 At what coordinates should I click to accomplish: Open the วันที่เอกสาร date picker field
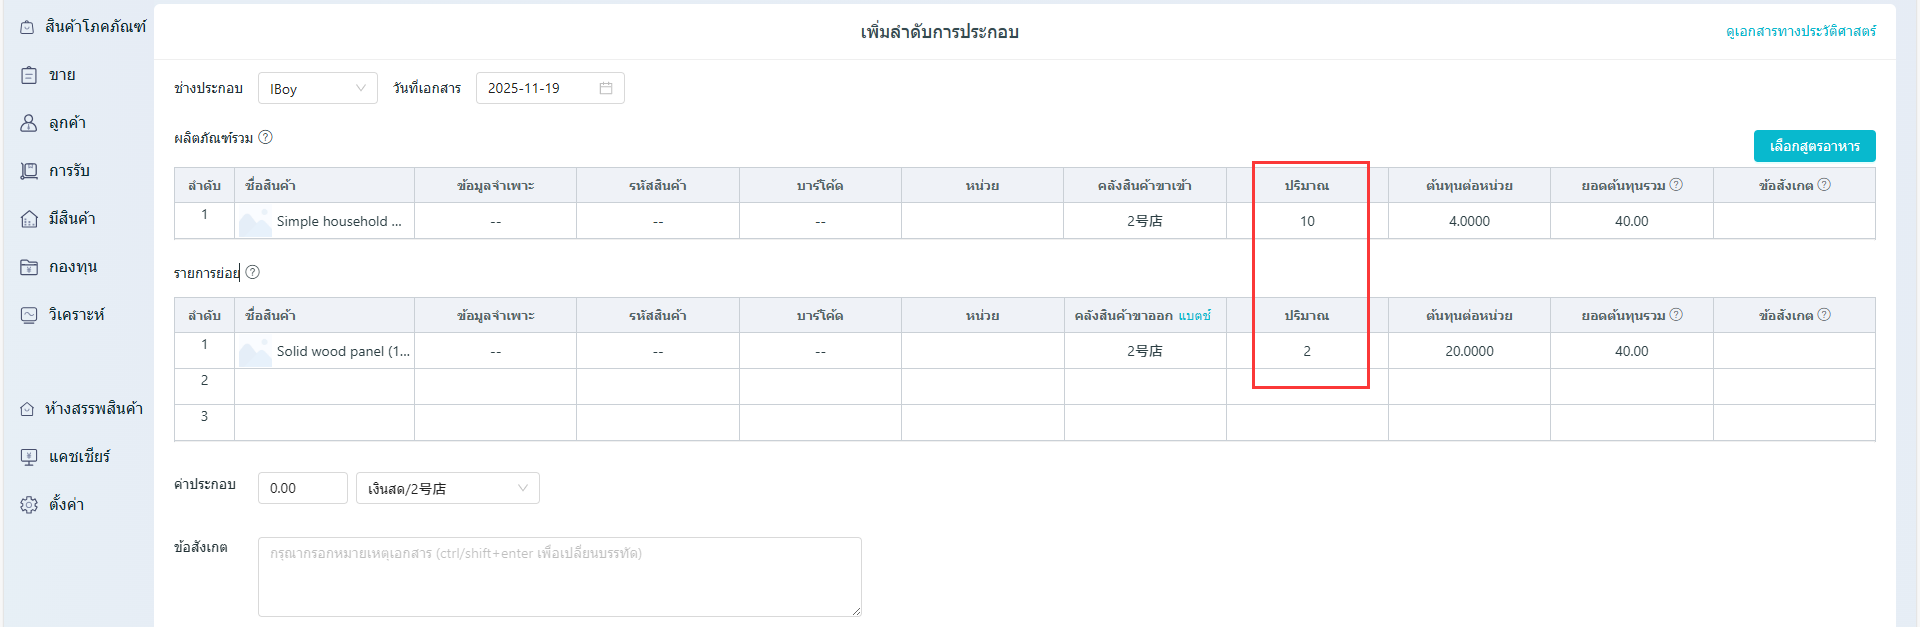click(x=540, y=88)
